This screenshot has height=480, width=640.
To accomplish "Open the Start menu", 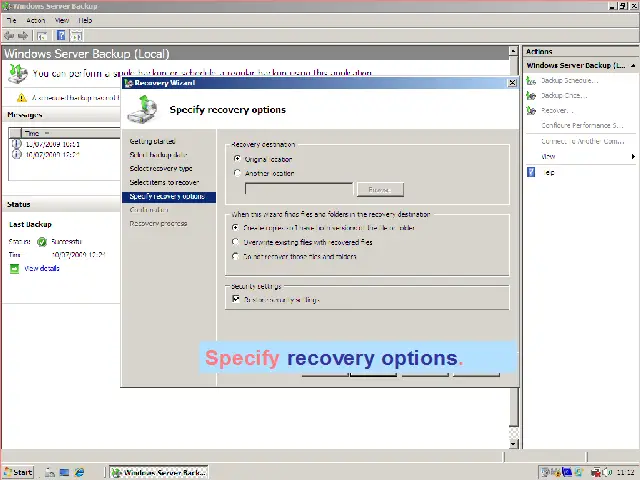I will (18, 472).
